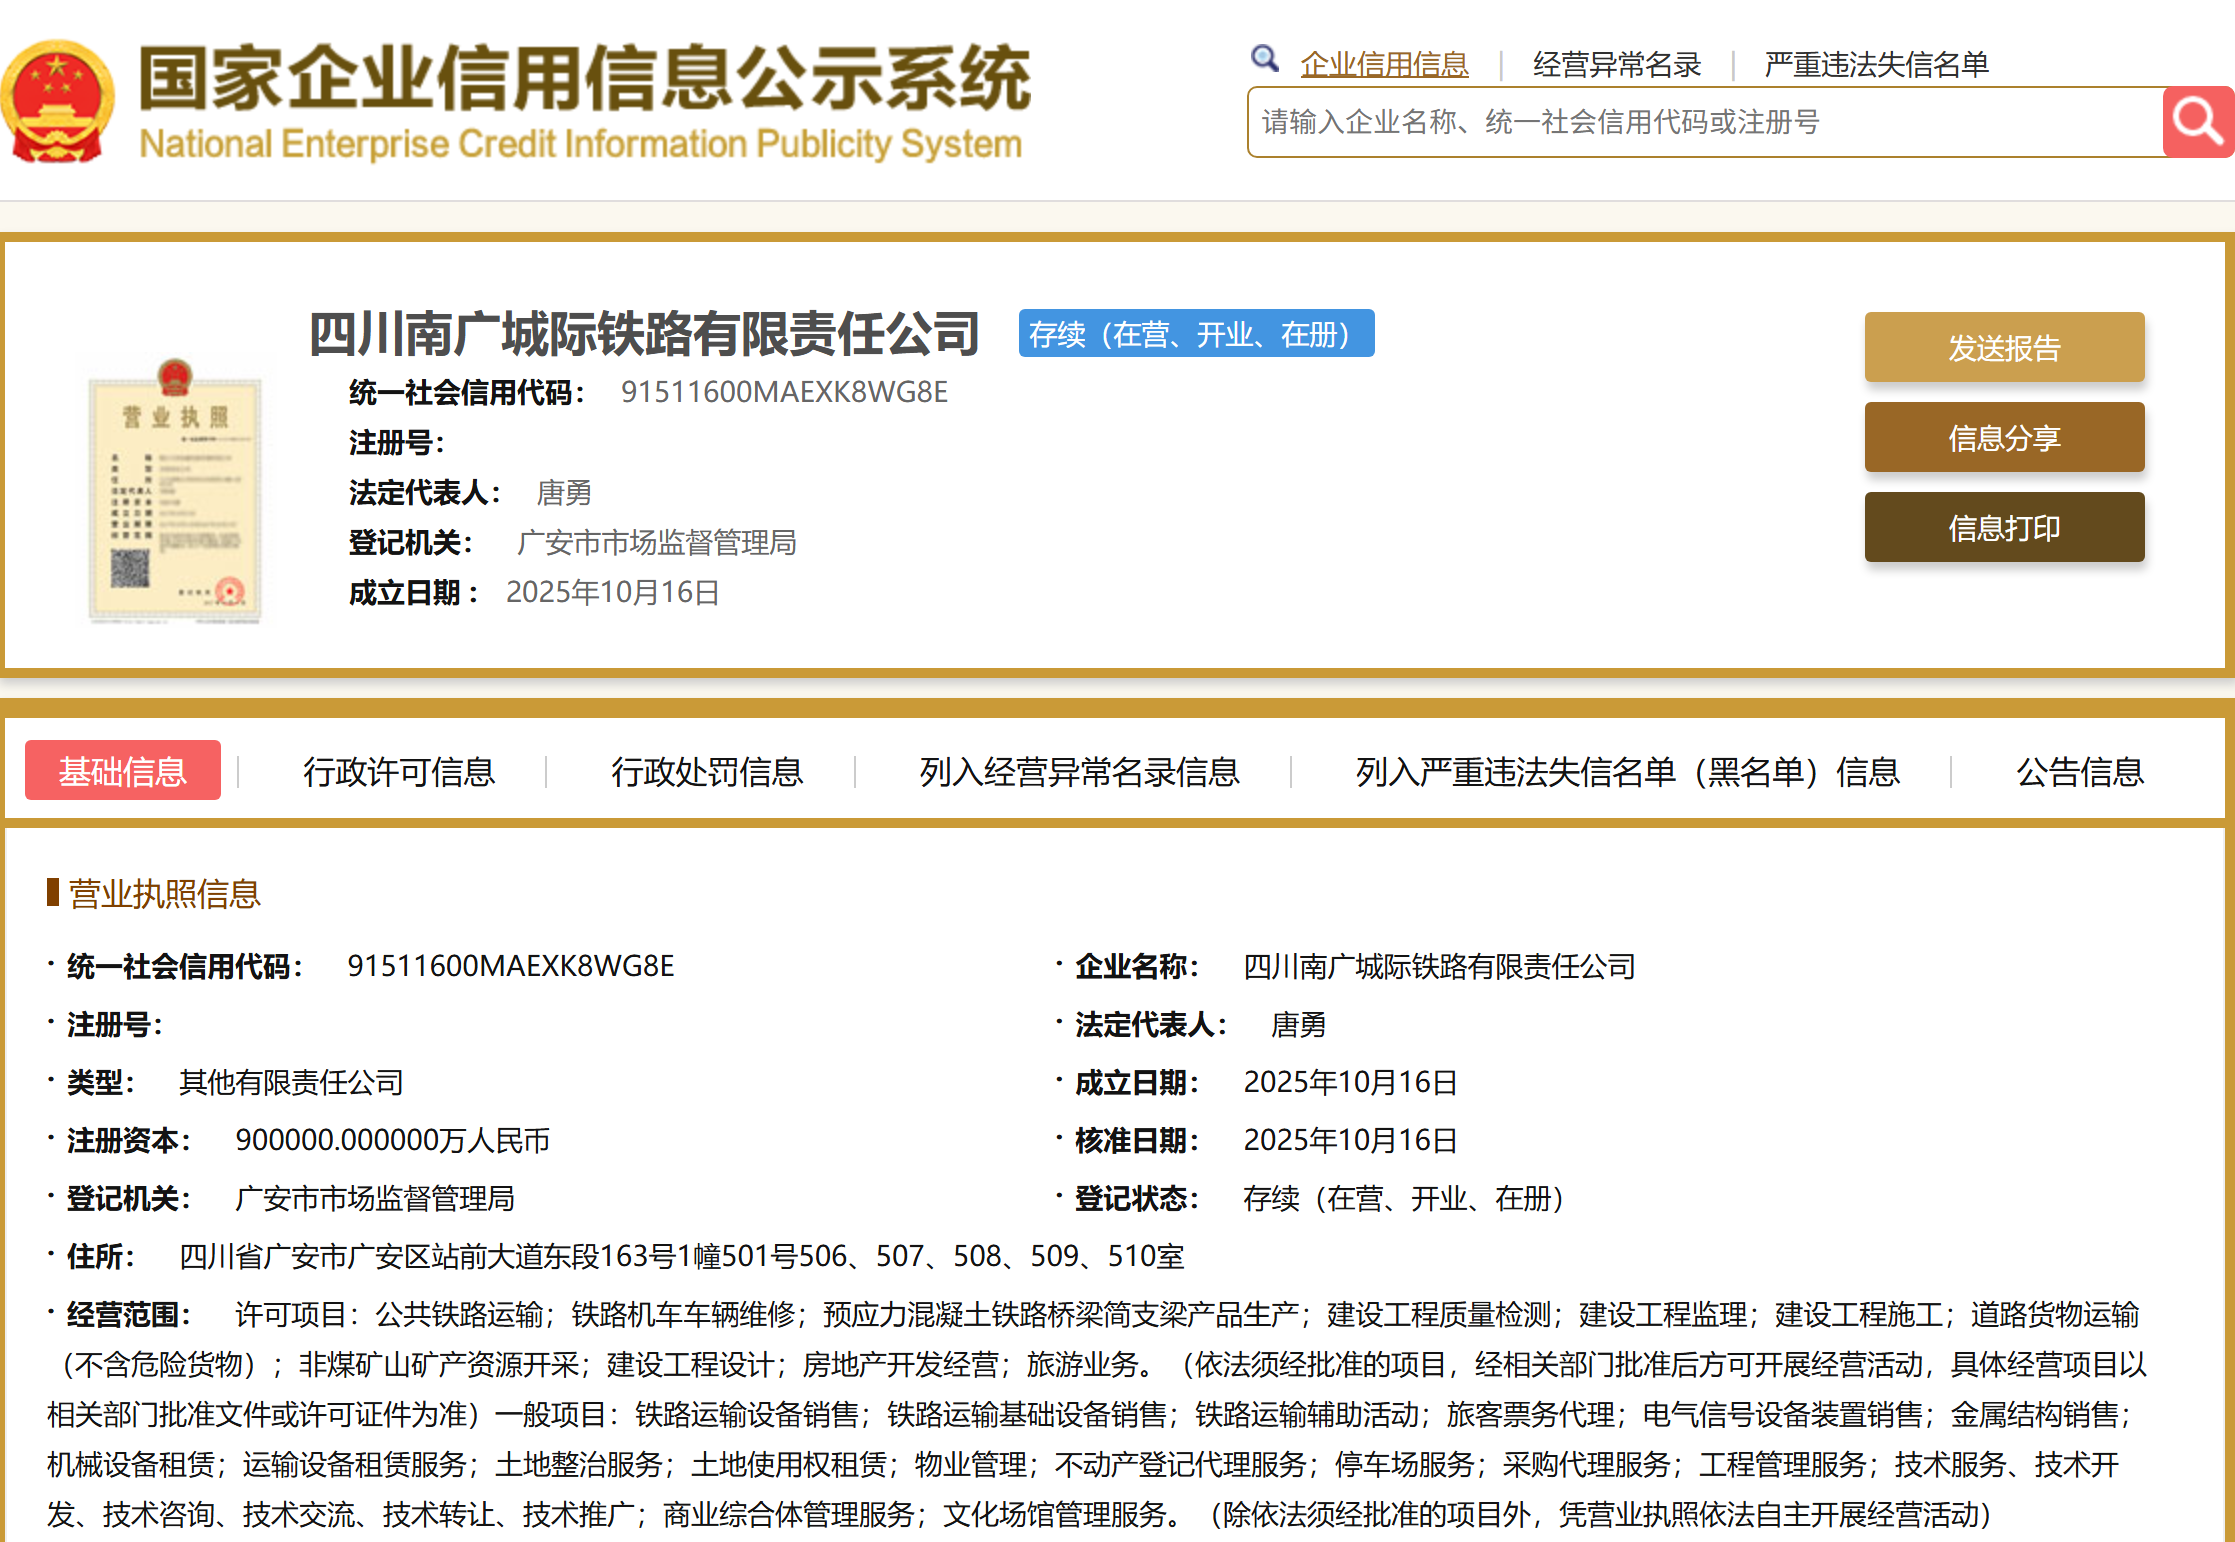The width and height of the screenshot is (2235, 1542).
Task: Select the 基础信息 tab
Action: (122, 770)
